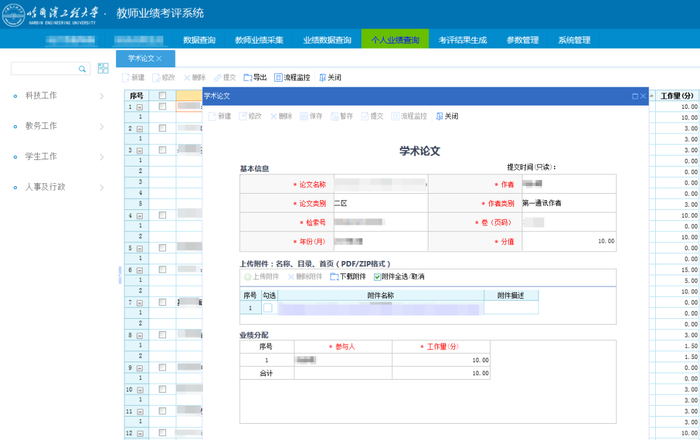Click the search magnifier icon in sidebar

tap(82, 69)
